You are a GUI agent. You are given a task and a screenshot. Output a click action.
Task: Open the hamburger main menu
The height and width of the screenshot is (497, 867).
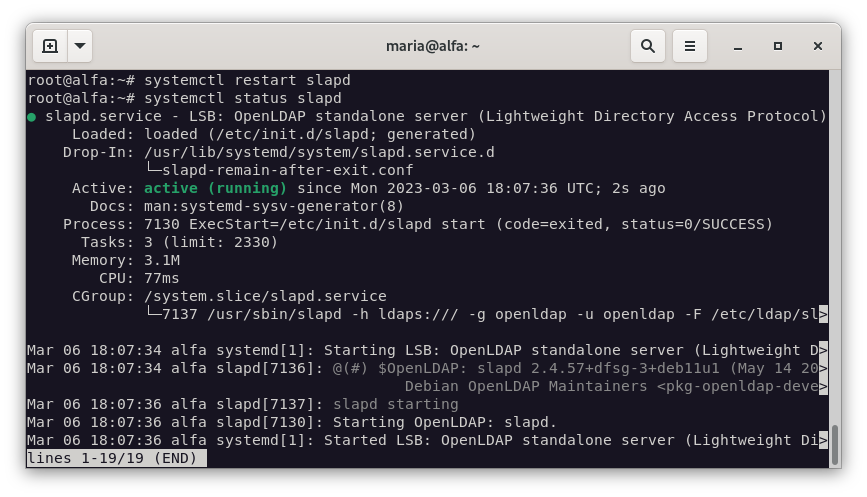[x=689, y=46]
